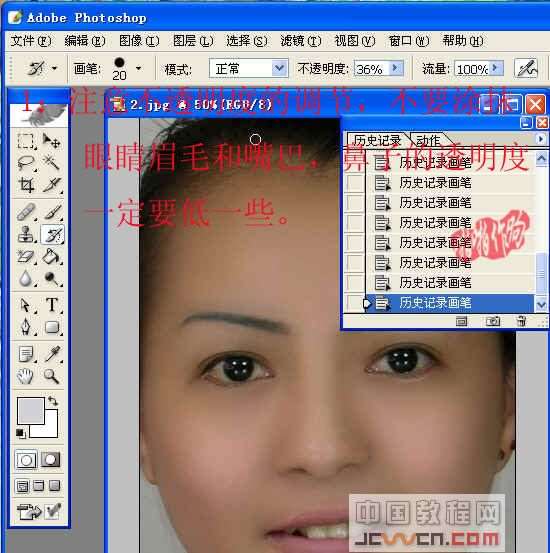Select the Lasso tool
Viewport: 550px width, 553px height.
pyautogui.click(x=26, y=163)
